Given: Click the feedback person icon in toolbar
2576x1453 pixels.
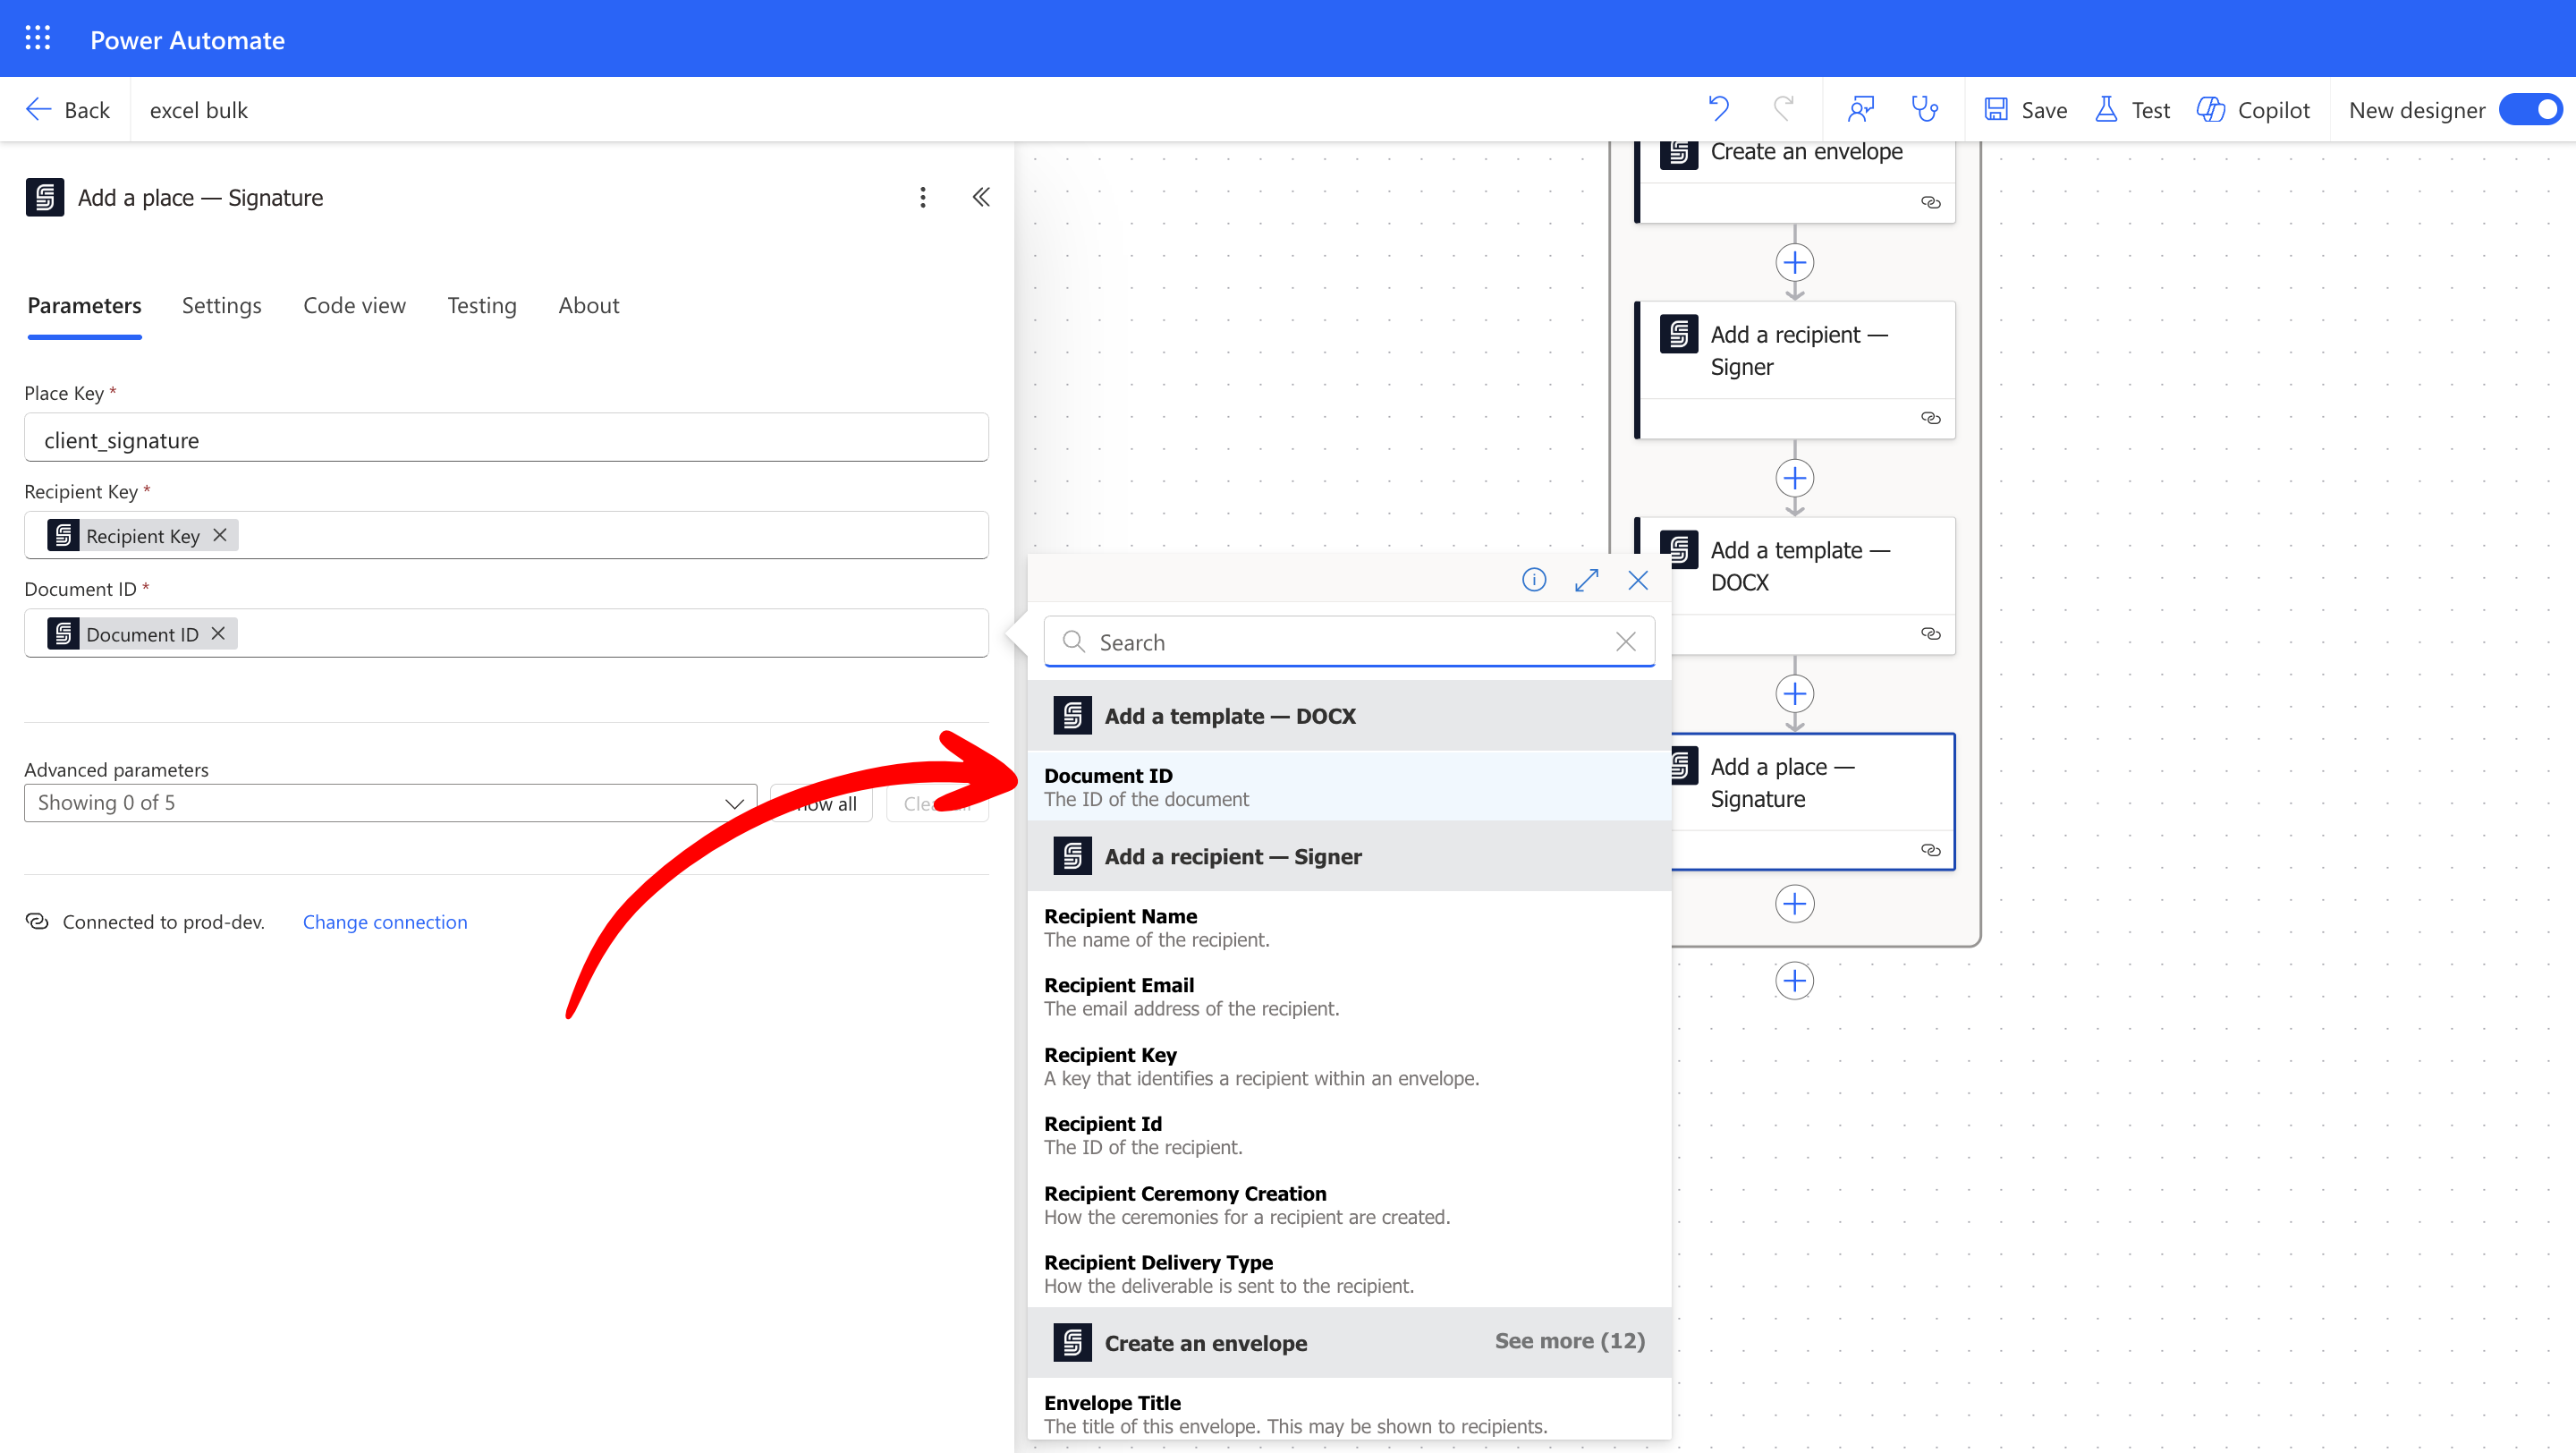Looking at the screenshot, I should tap(1860, 108).
